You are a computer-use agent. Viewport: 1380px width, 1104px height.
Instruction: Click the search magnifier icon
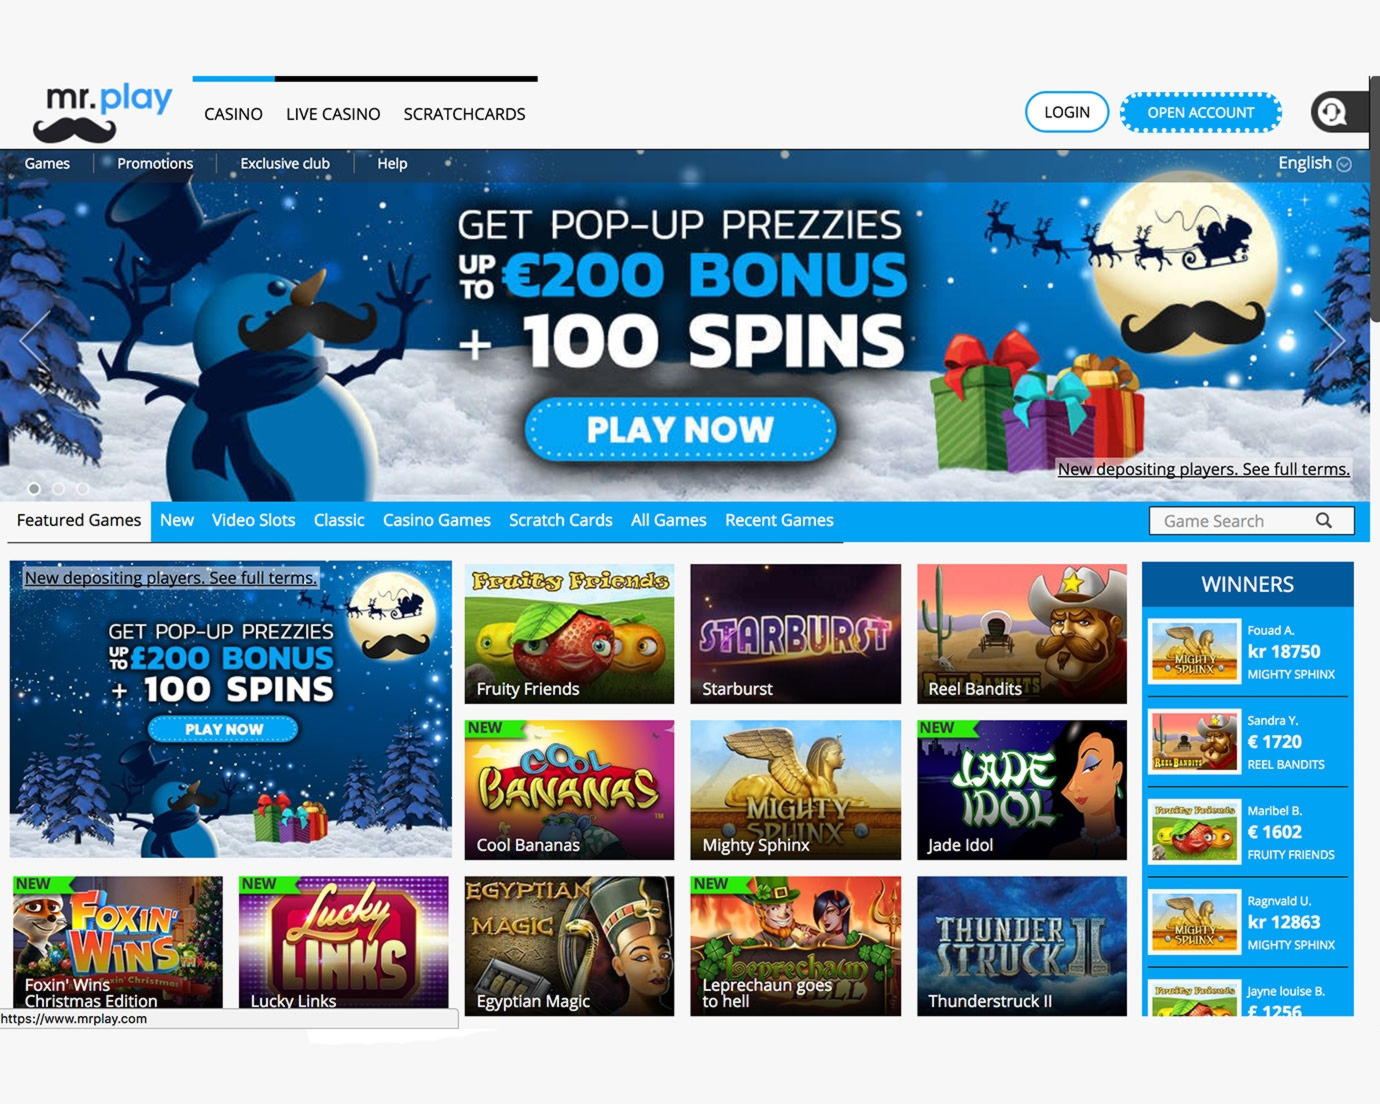click(1324, 520)
